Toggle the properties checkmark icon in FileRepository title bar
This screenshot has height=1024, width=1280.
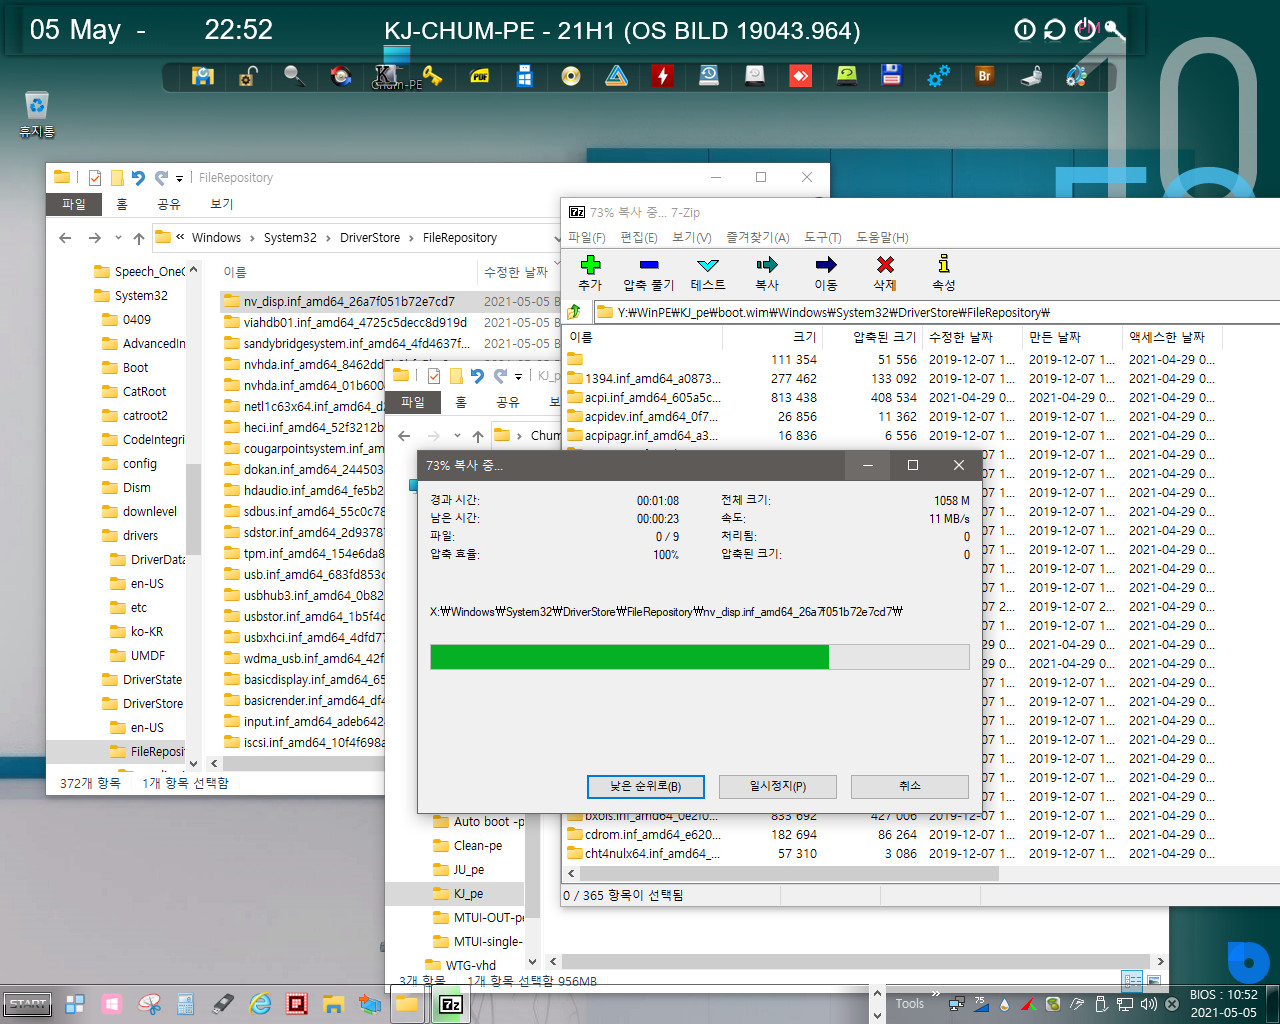coord(94,178)
